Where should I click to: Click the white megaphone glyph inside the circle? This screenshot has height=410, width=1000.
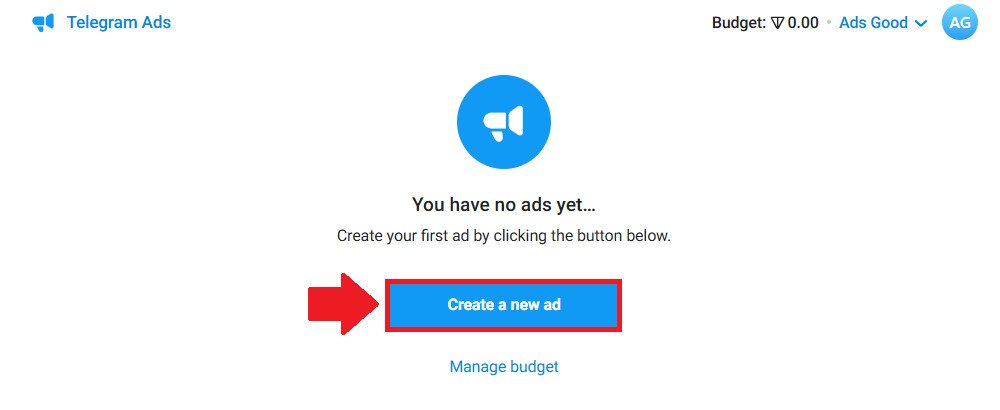[x=503, y=122]
